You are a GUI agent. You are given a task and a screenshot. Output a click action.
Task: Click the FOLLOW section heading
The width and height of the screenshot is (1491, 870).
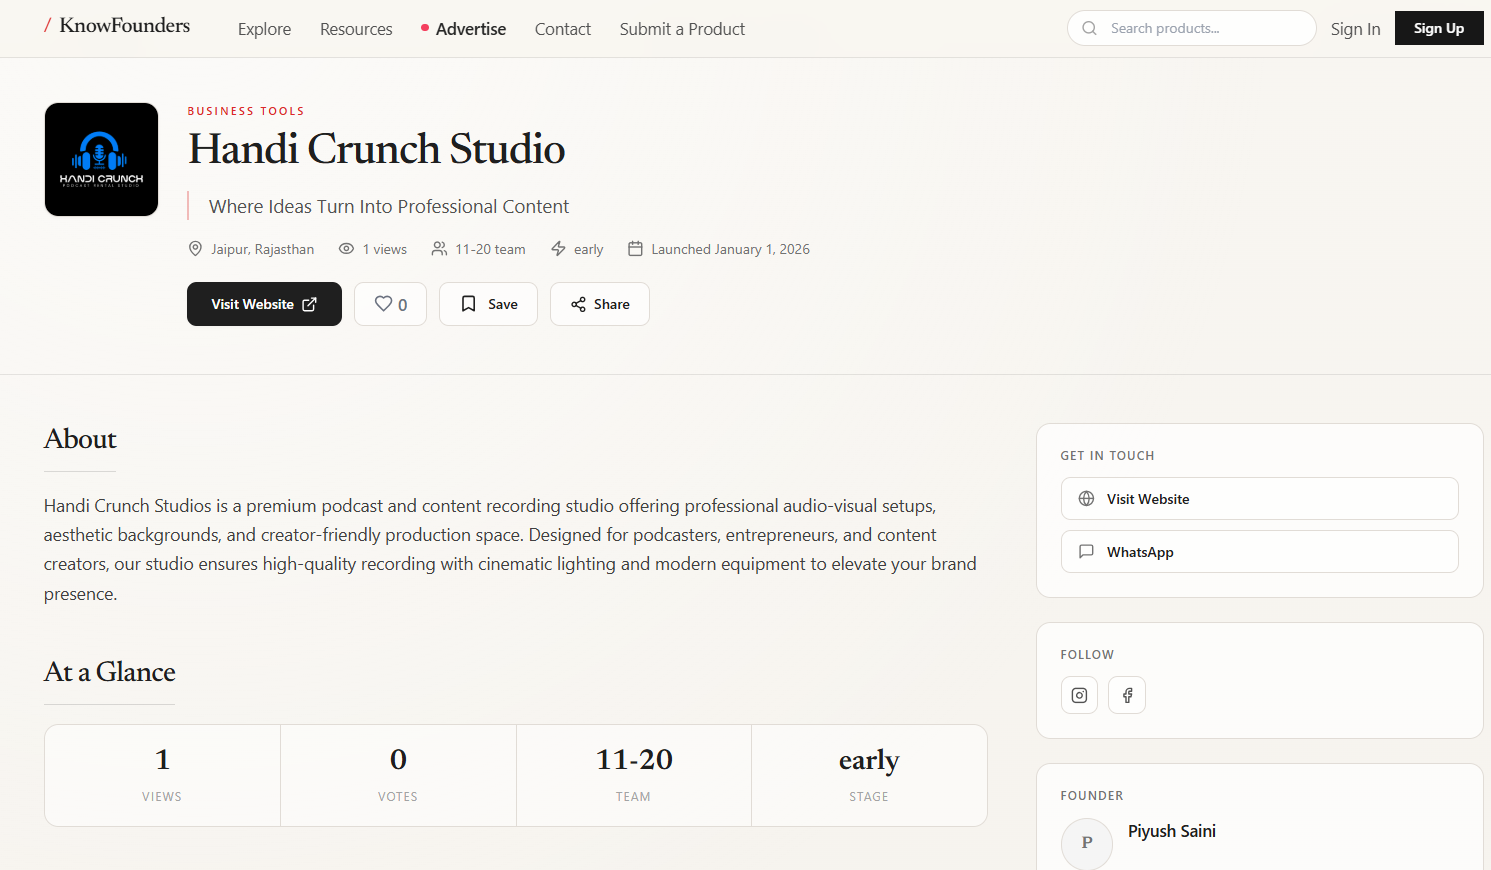pyautogui.click(x=1087, y=654)
